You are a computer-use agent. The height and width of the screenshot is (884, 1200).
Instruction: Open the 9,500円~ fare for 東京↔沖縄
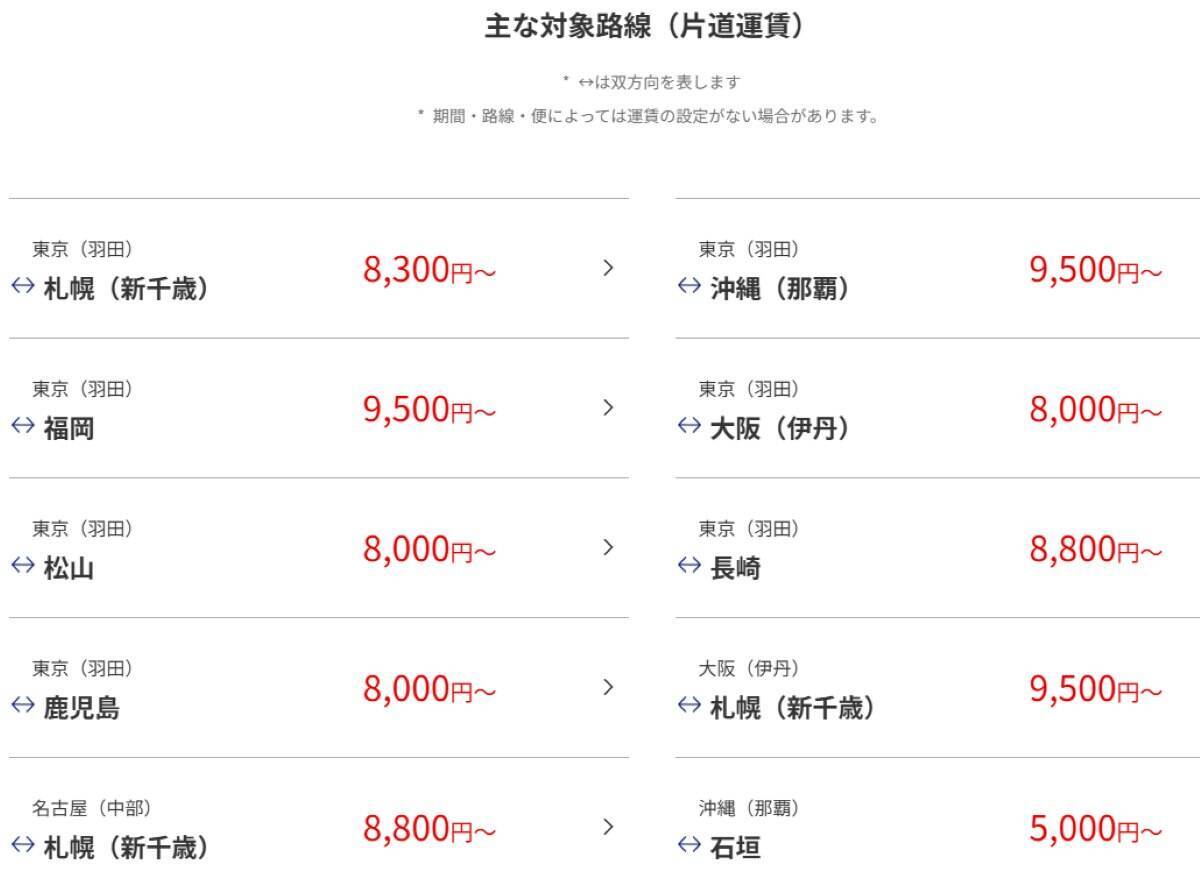coord(1095,270)
